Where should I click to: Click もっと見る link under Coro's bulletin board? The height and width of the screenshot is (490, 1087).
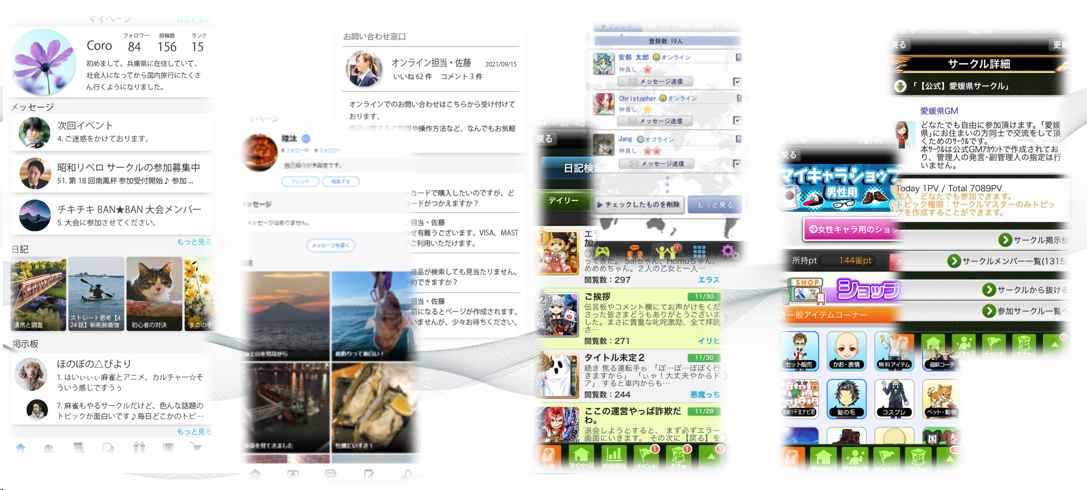[195, 431]
